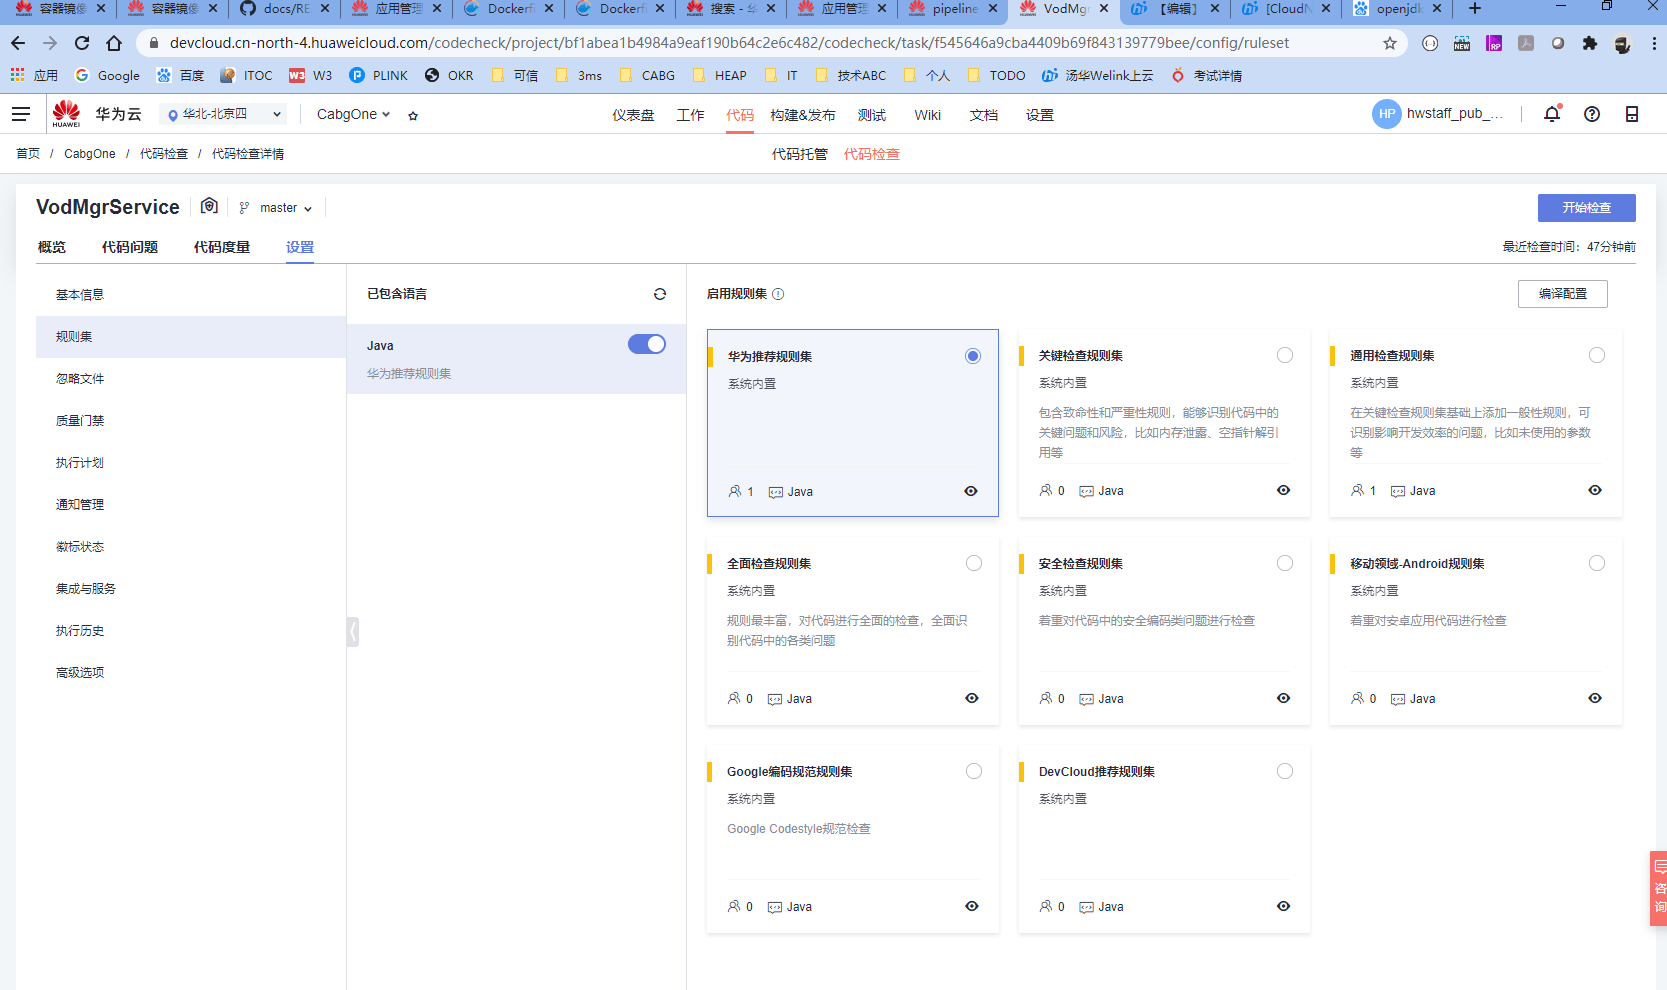1667x990 pixels.
Task: Open the Chrome apps shortcut
Action: pos(34,75)
